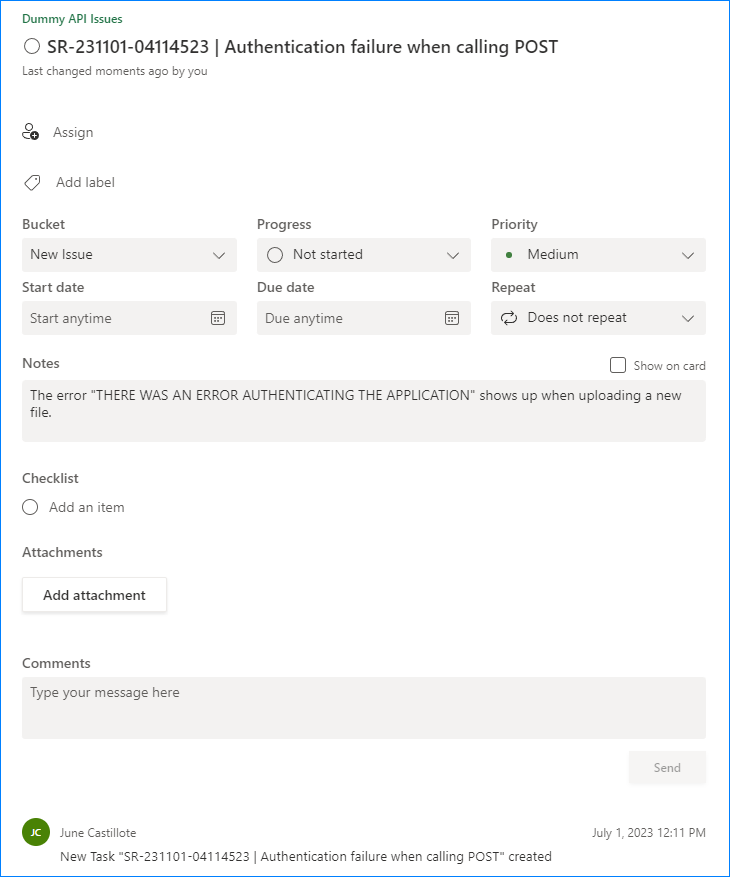Screen dimensions: 730x877
Task: Click the Assign person icon
Action: pyautogui.click(x=31, y=132)
